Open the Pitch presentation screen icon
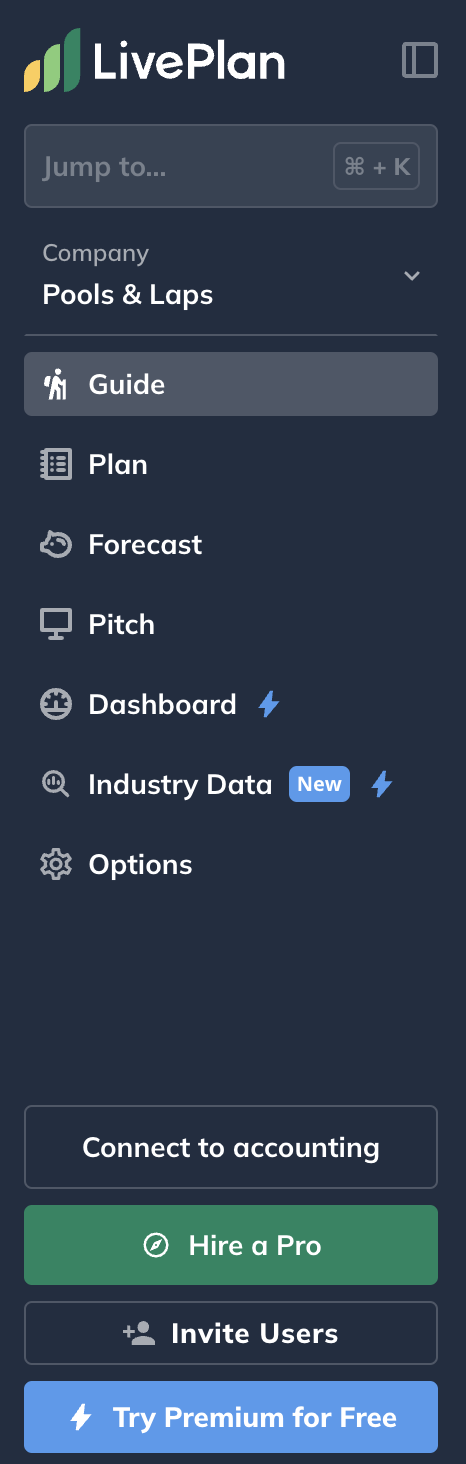The image size is (466, 1464). 56,624
